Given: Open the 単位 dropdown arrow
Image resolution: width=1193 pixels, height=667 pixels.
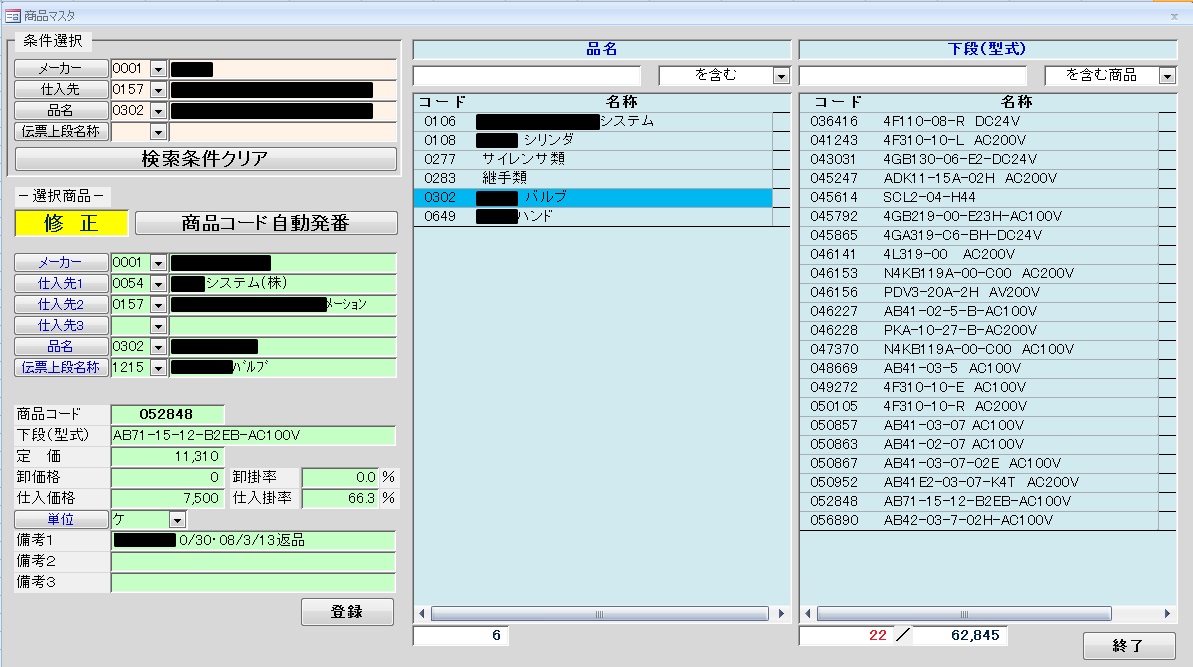Looking at the screenshot, I should point(177,520).
